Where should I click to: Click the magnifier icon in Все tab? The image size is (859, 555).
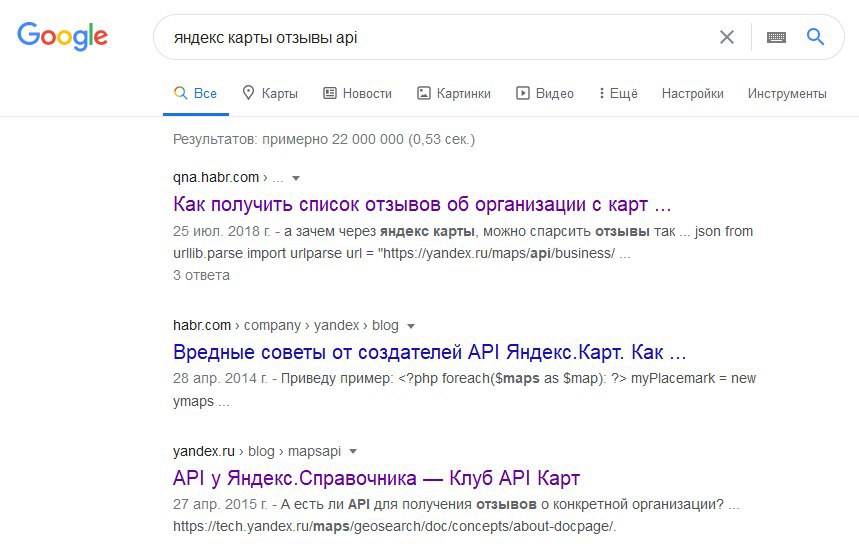tap(180, 93)
